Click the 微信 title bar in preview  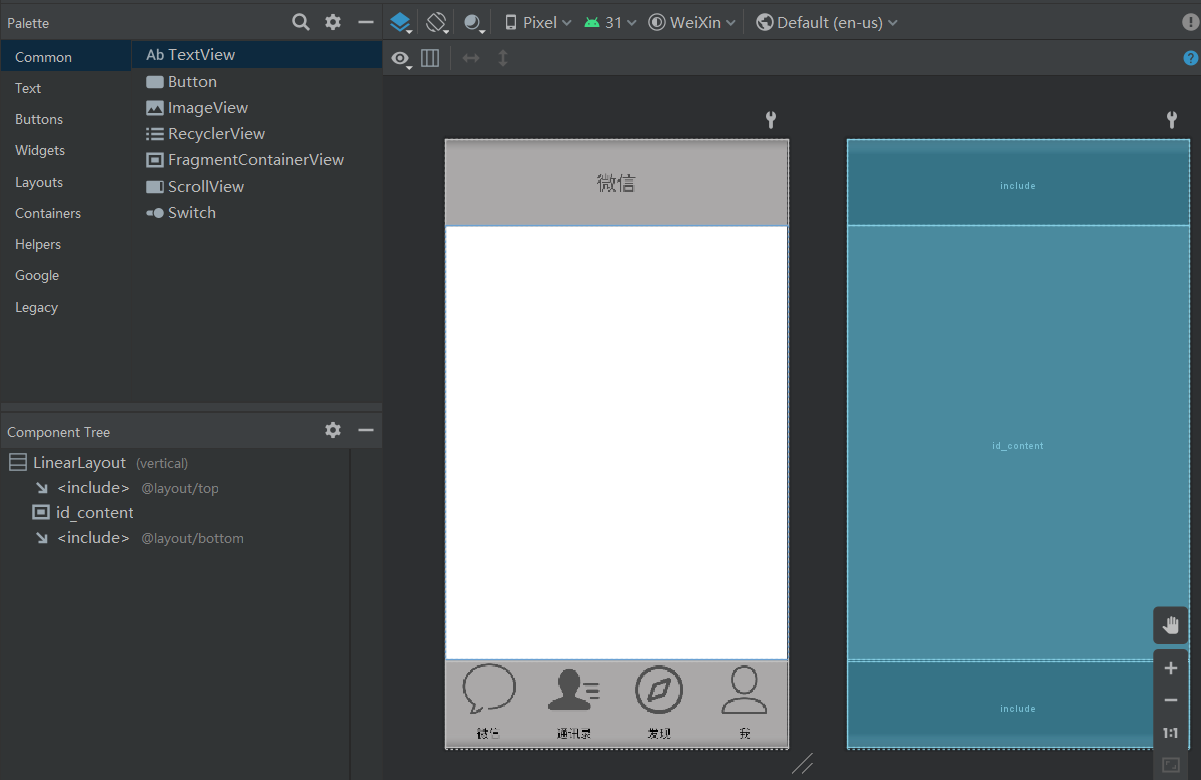coord(617,183)
